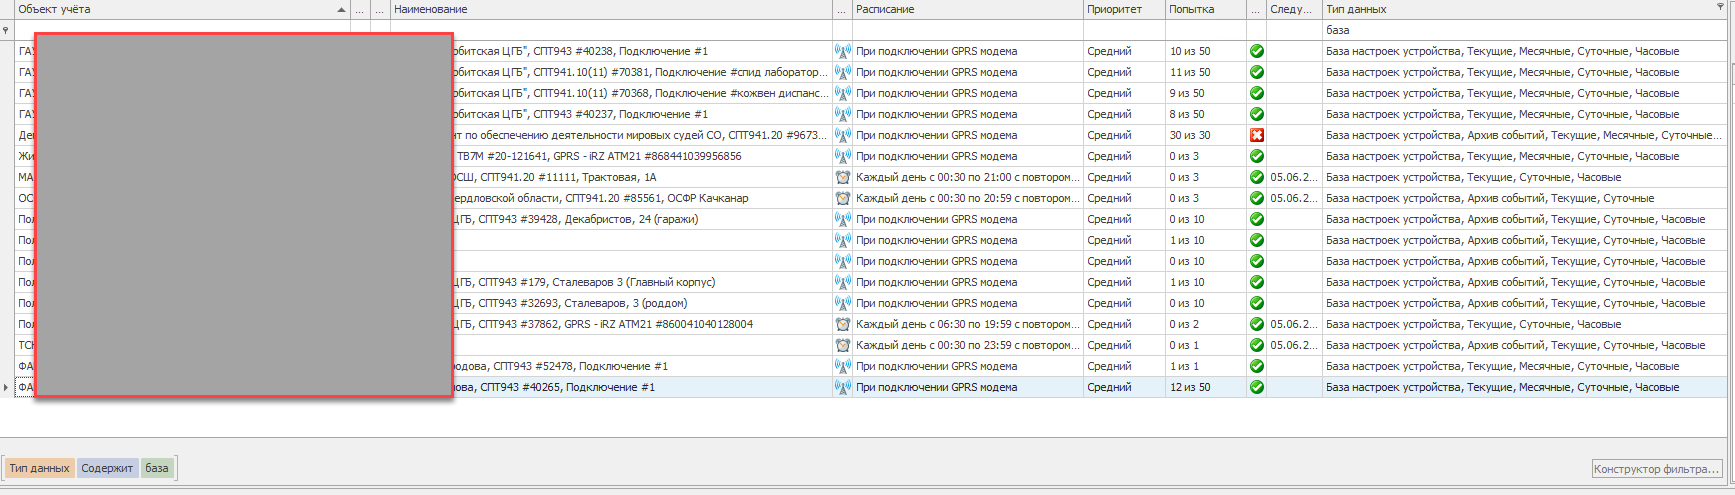Select 05.06.2... next date in #11111 row

click(x=1294, y=177)
